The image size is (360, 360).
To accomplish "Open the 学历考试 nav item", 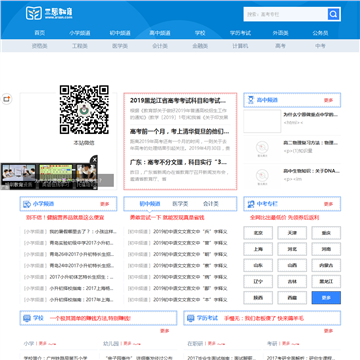I will tap(240, 33).
